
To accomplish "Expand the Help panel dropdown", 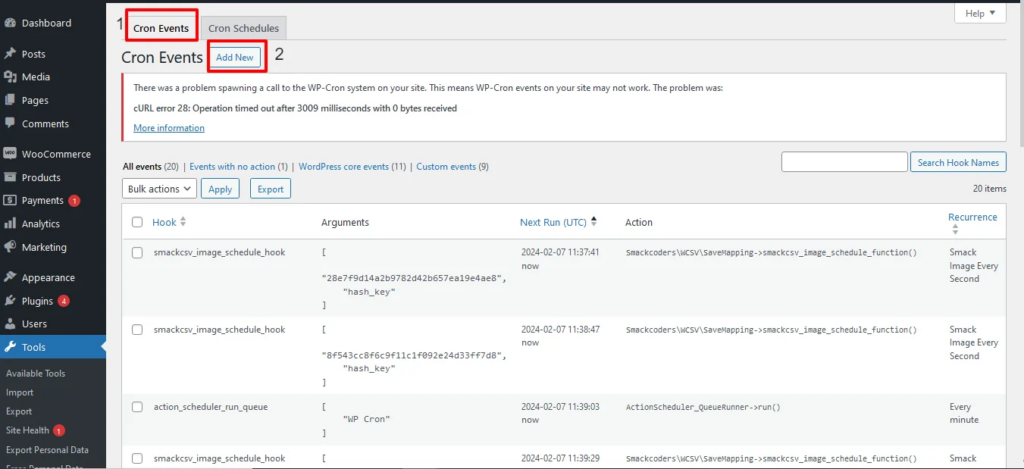I will coord(980,13).
